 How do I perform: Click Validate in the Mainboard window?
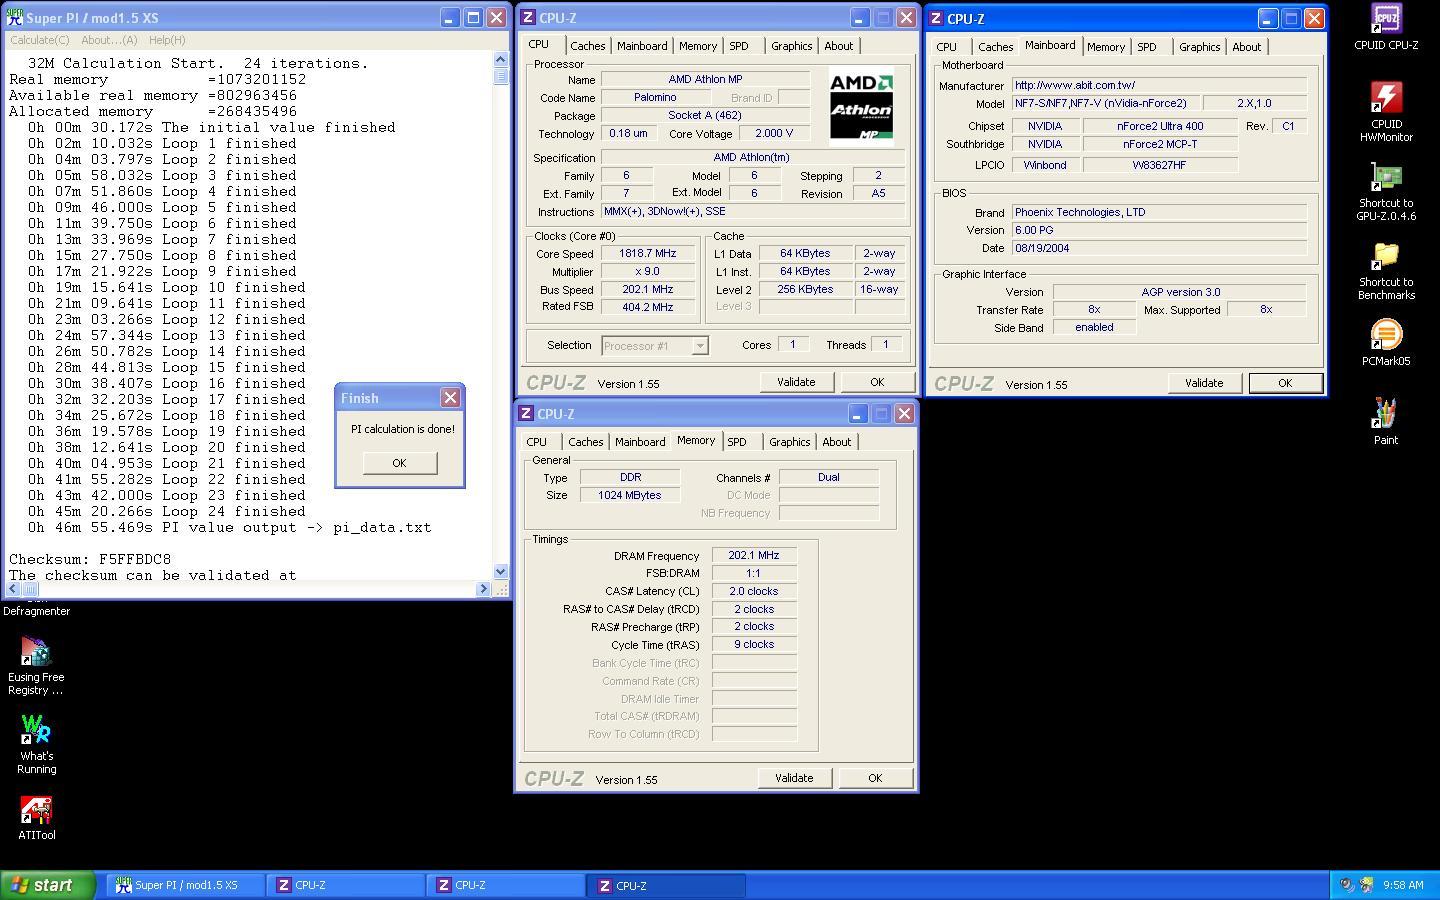click(x=1204, y=383)
